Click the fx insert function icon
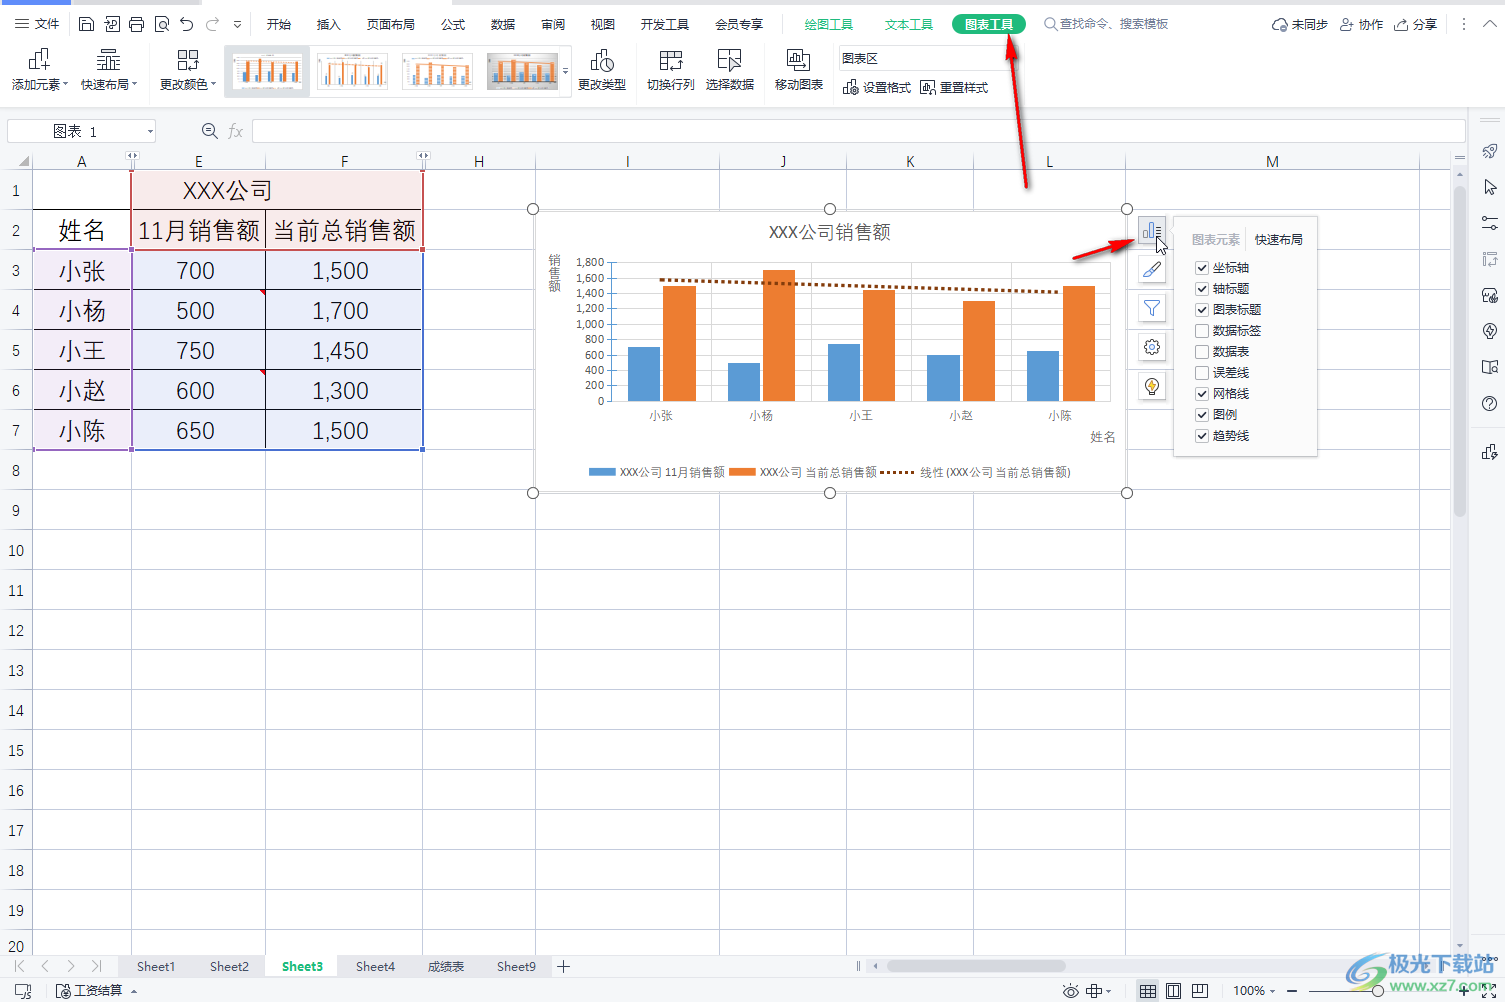 [x=236, y=131]
